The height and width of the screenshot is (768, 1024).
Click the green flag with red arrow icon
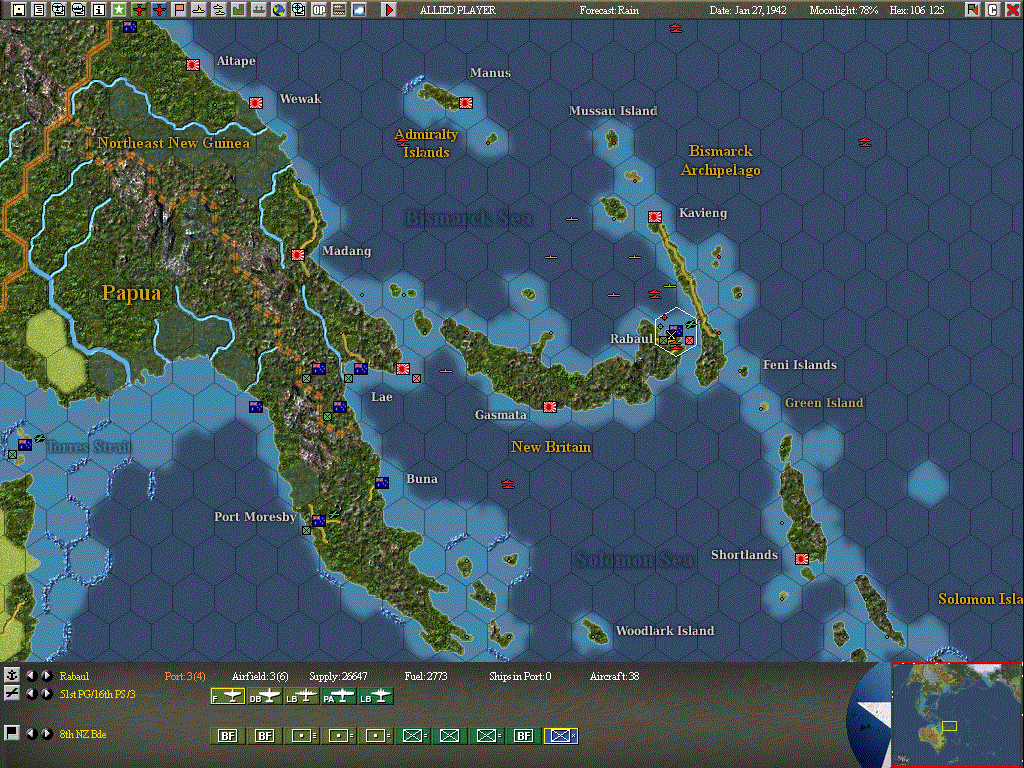pyautogui.click(x=973, y=10)
